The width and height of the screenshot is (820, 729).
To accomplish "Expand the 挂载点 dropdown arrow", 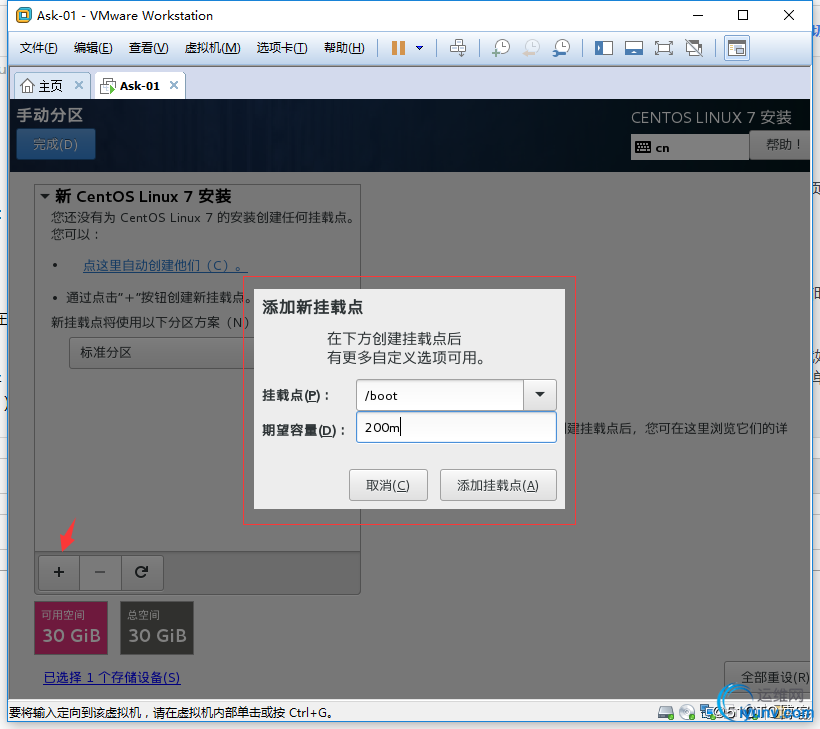I will [x=540, y=395].
